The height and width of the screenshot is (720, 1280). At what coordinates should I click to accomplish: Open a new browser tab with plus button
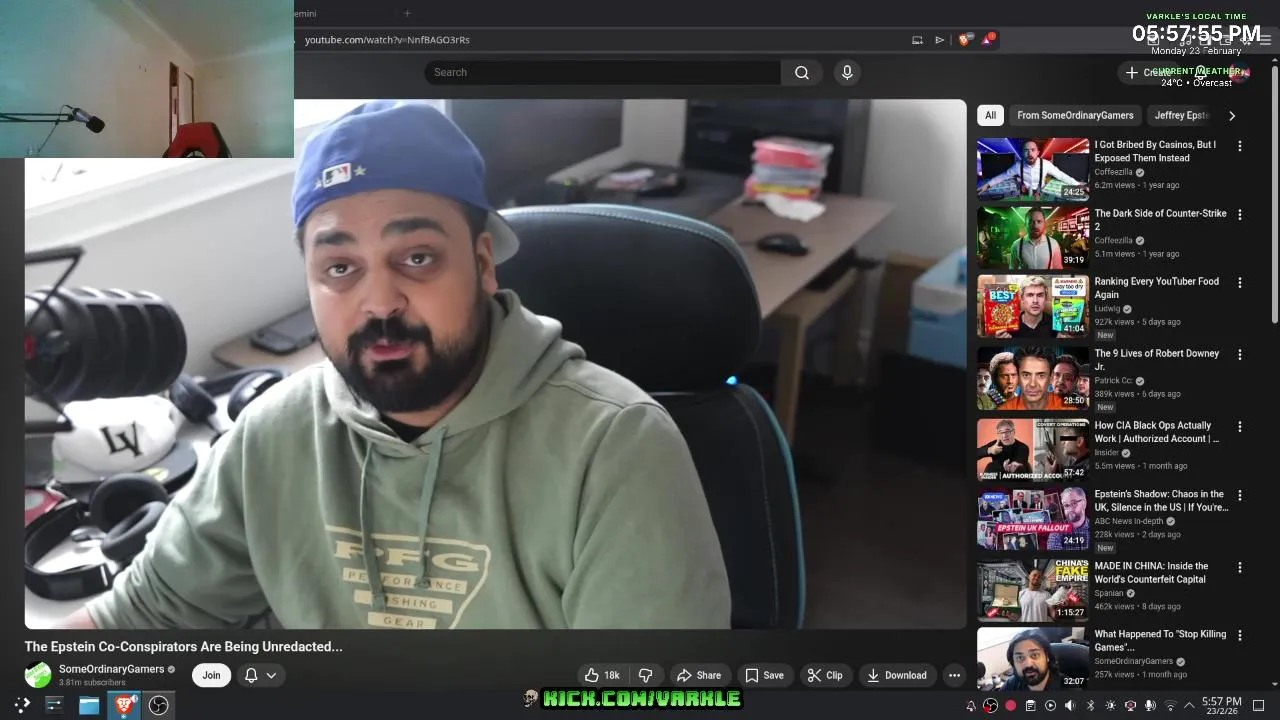[407, 13]
